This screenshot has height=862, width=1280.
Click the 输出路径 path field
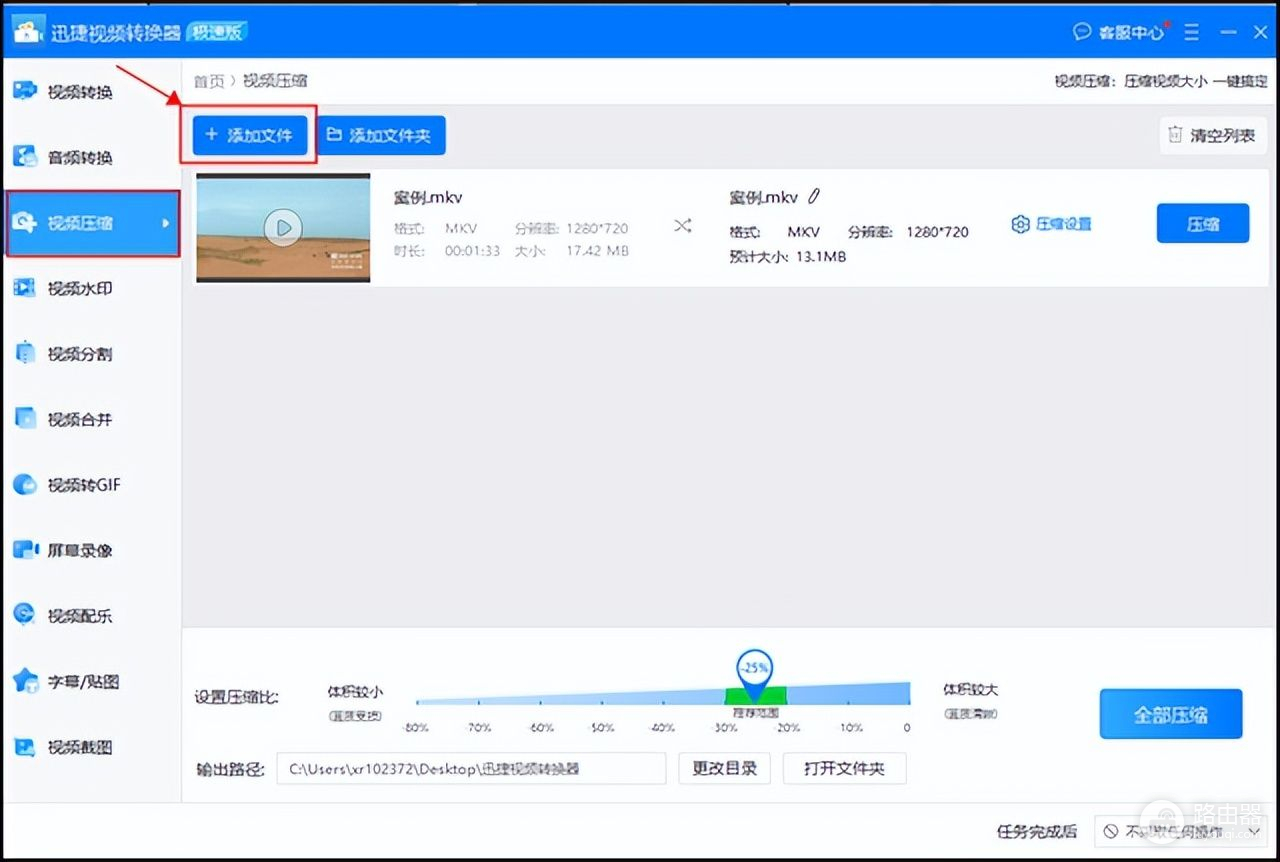coord(471,769)
